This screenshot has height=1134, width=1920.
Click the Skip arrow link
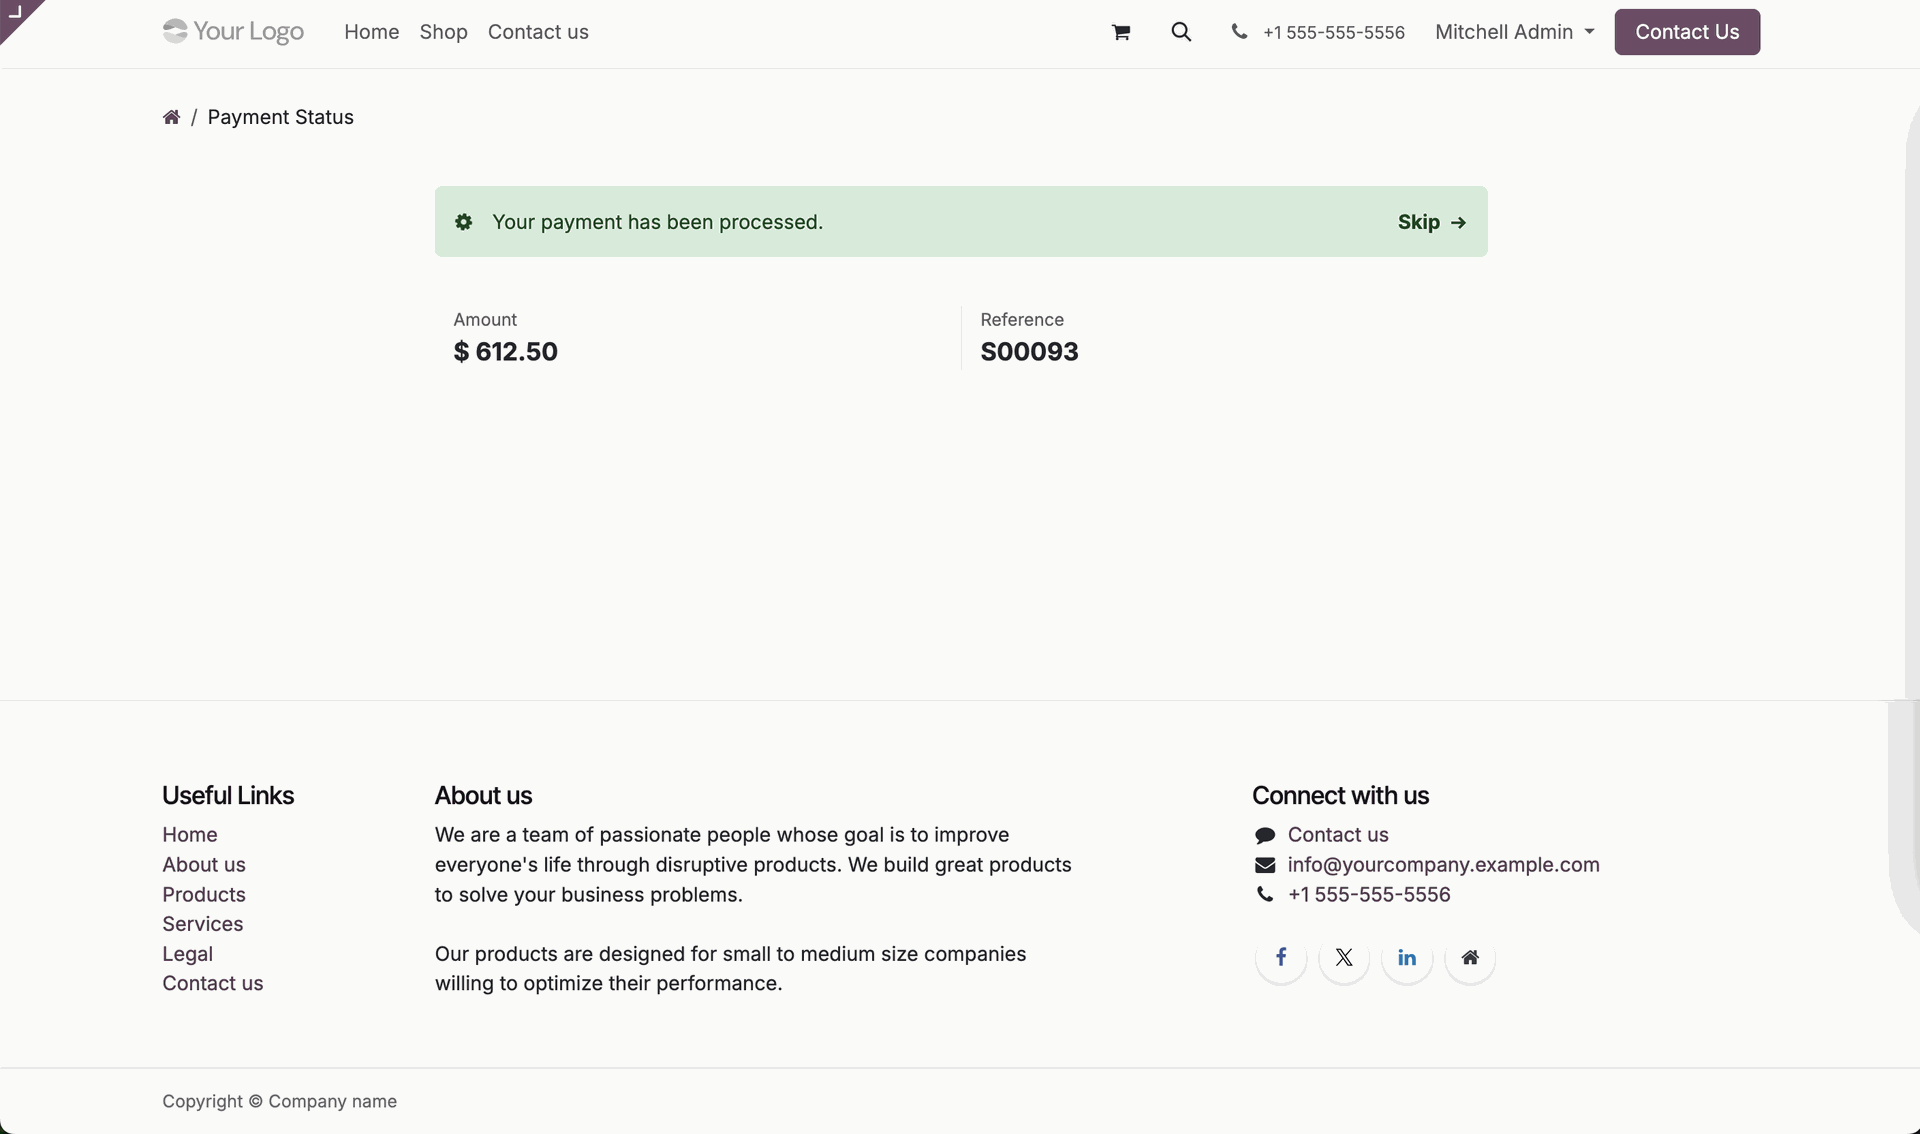[1432, 222]
